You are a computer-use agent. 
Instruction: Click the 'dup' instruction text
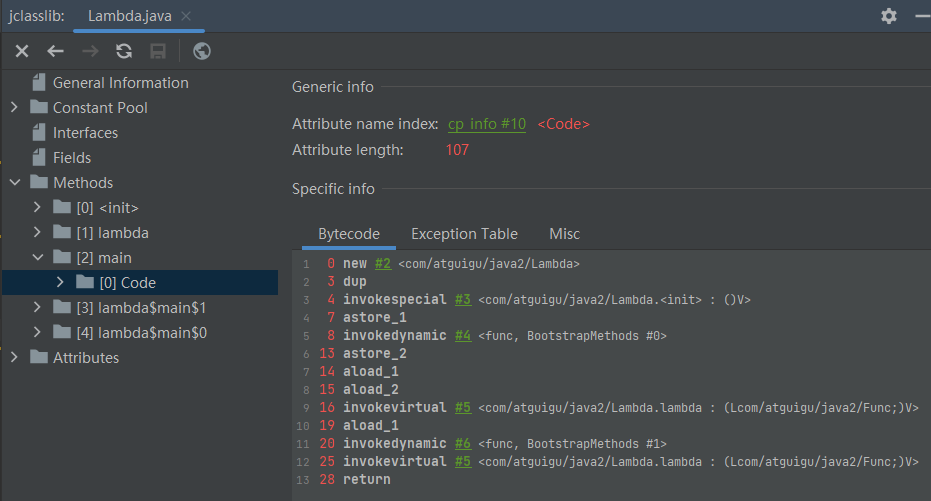tap(354, 281)
